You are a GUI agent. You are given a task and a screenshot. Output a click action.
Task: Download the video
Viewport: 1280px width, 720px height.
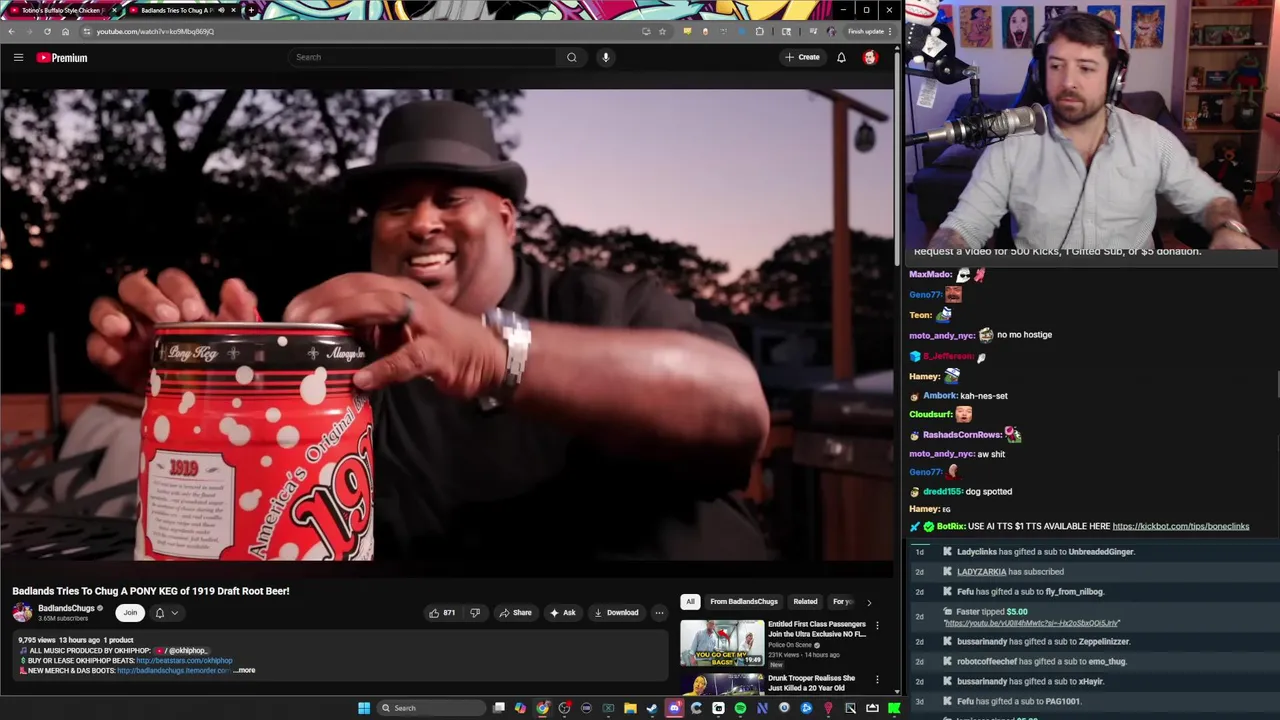click(615, 612)
